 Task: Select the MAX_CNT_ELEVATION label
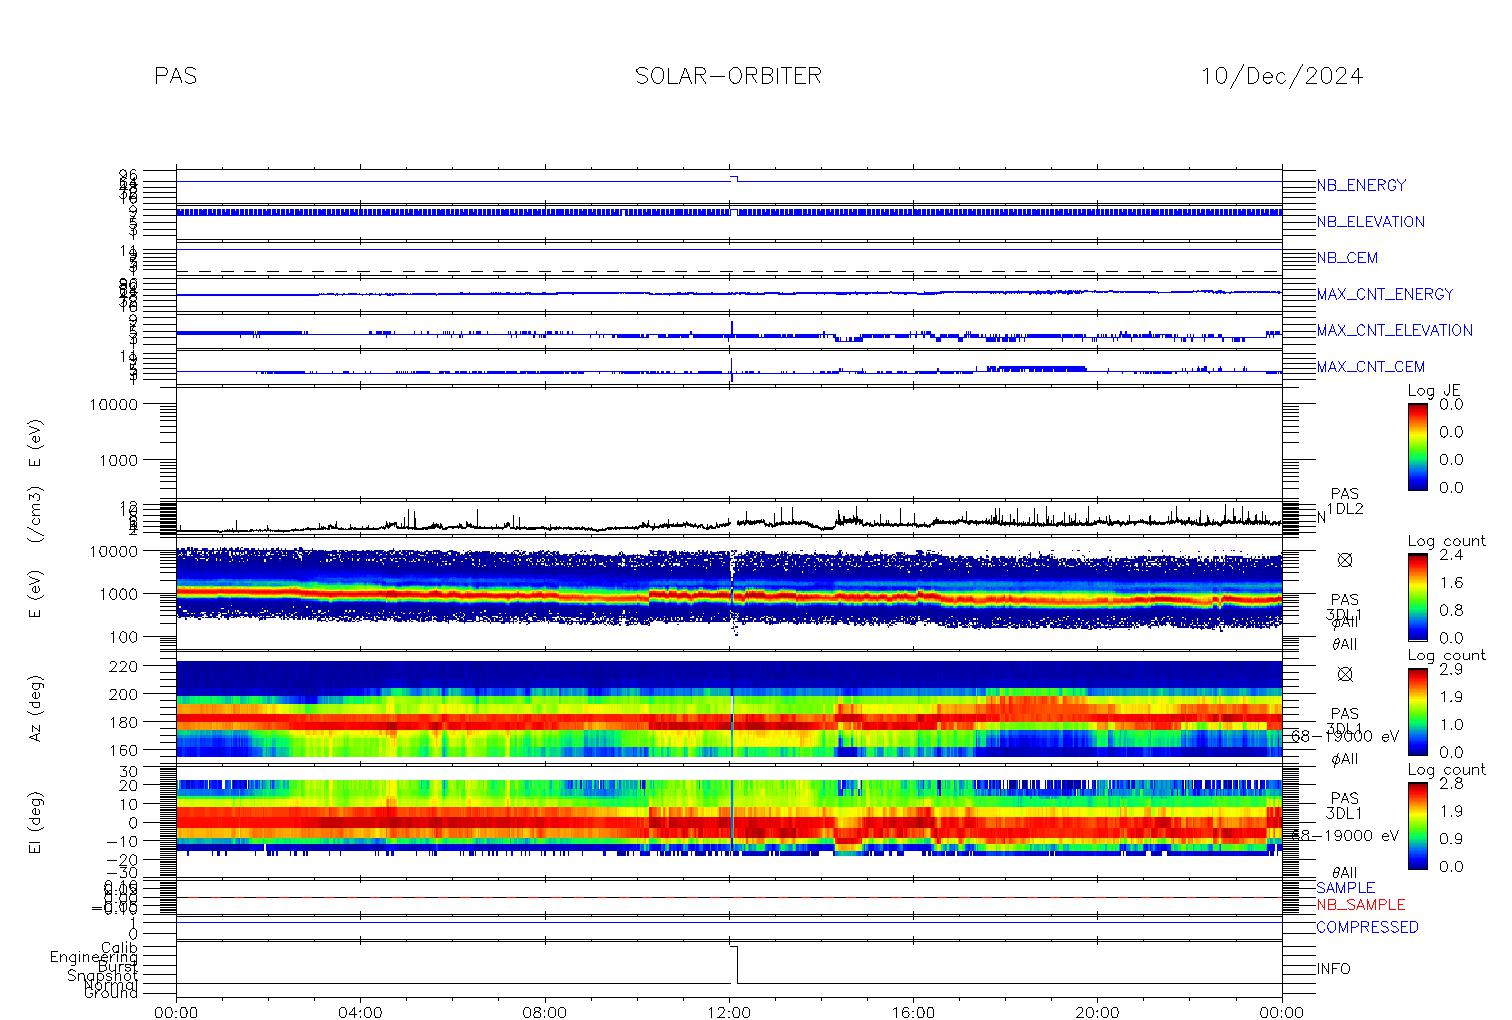(x=1394, y=330)
